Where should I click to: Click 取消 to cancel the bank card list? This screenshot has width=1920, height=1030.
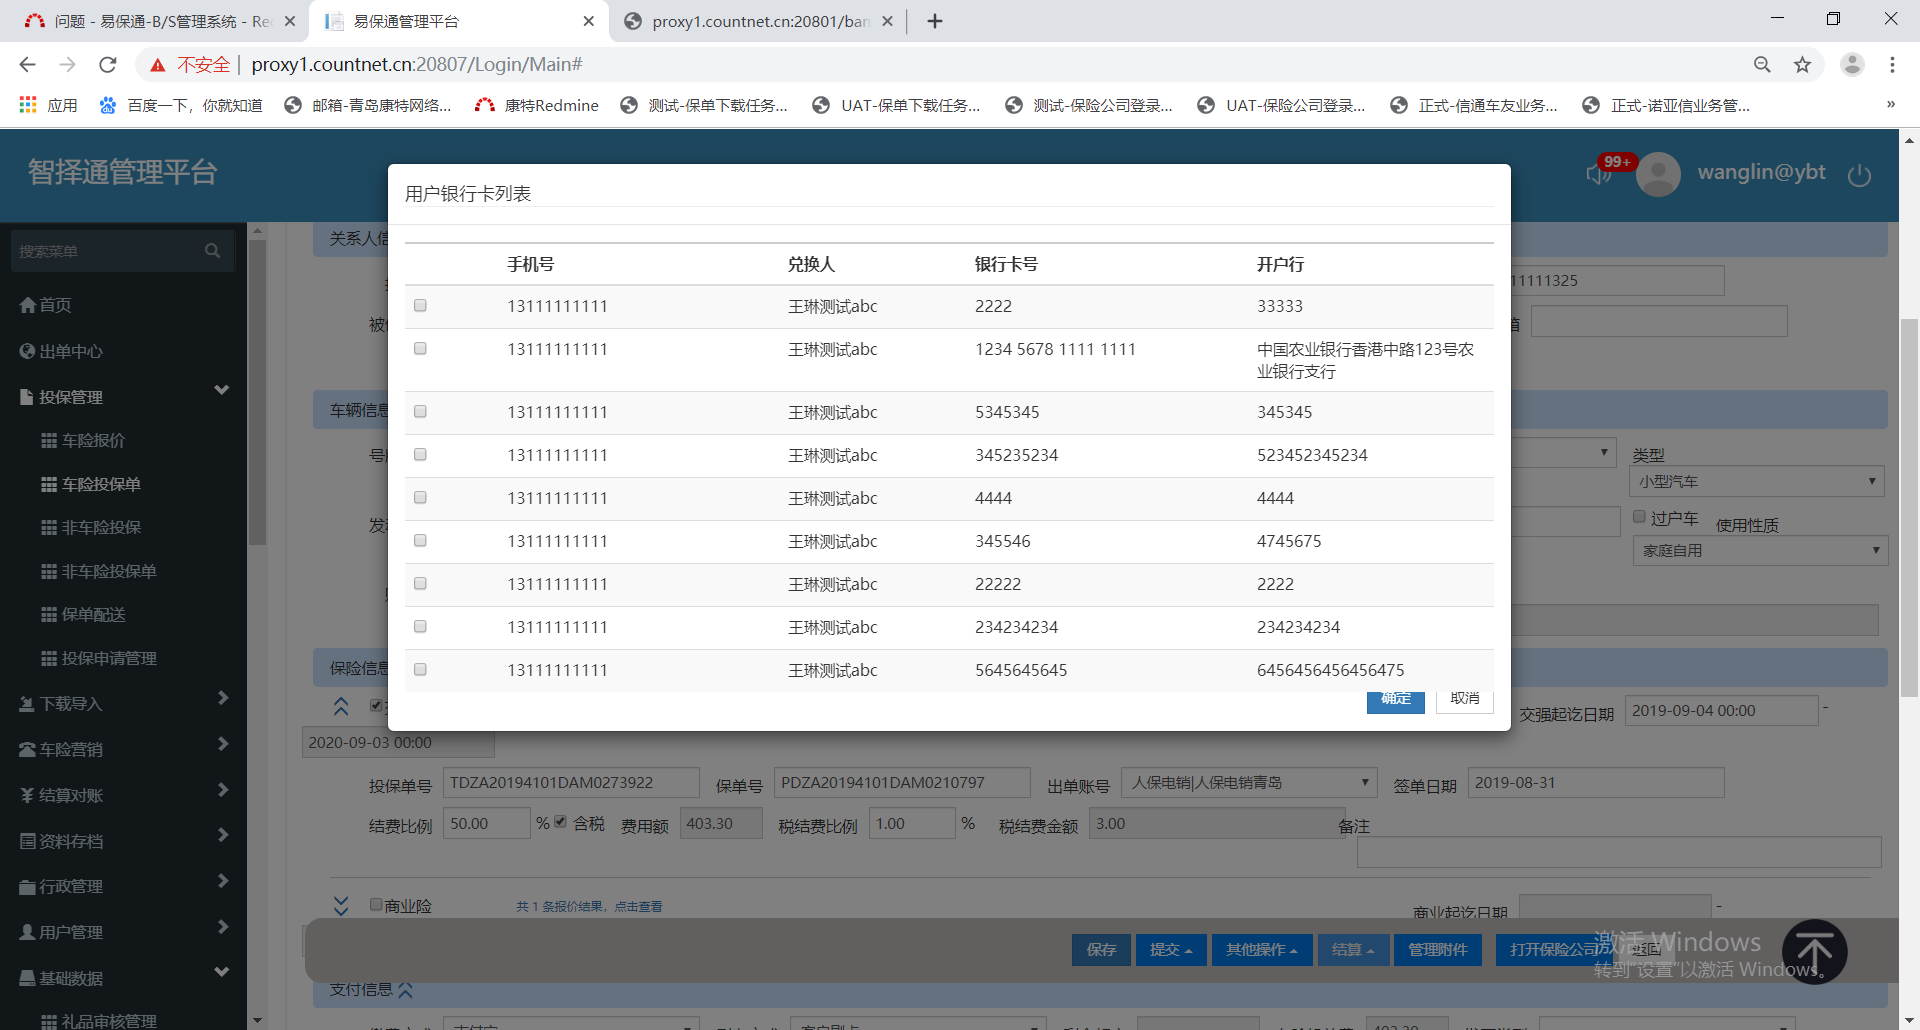coord(1464,699)
